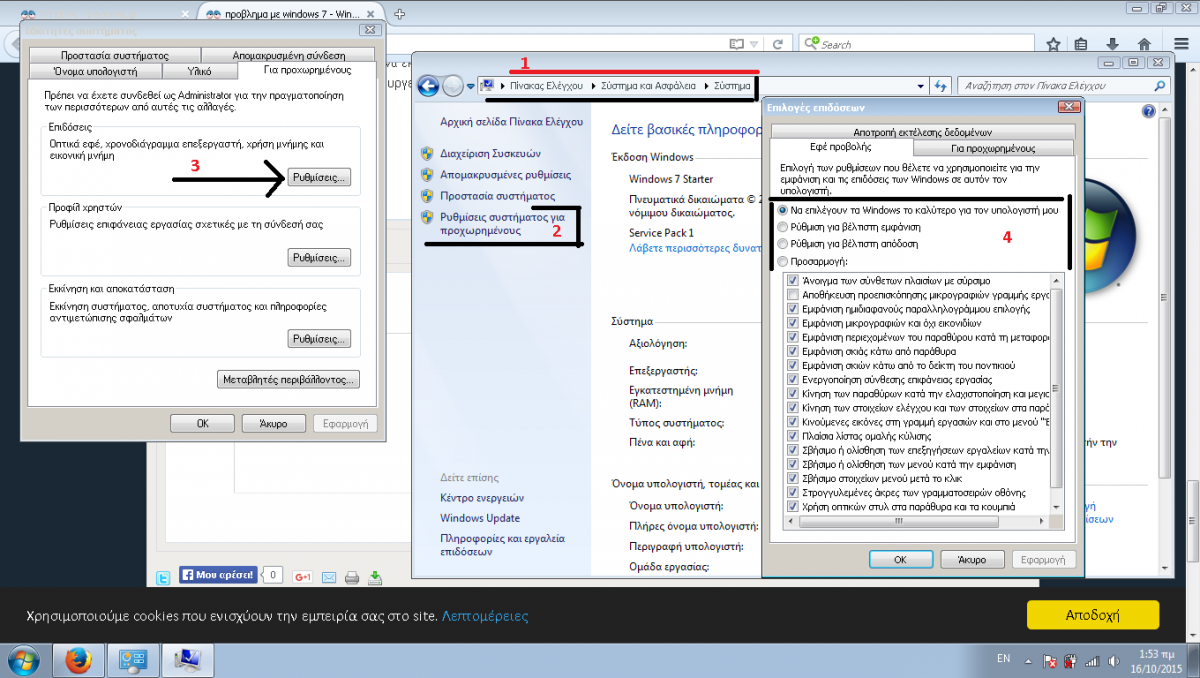This screenshot has width=1200, height=678.
Task: Open a new Firefox tab with plus
Action: tap(400, 14)
